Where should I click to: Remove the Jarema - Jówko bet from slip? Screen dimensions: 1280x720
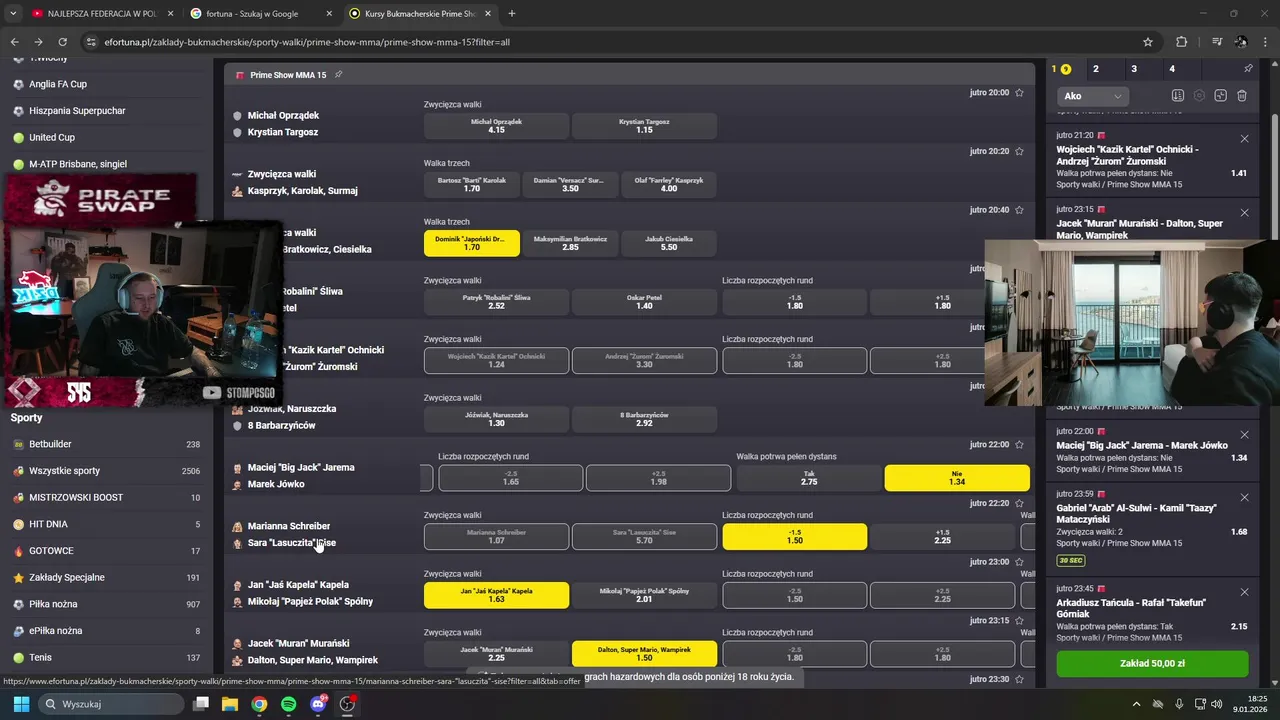click(1244, 435)
